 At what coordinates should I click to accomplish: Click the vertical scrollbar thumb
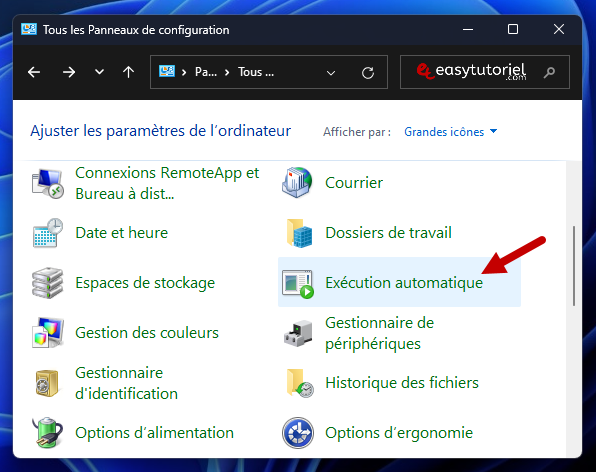point(574,266)
